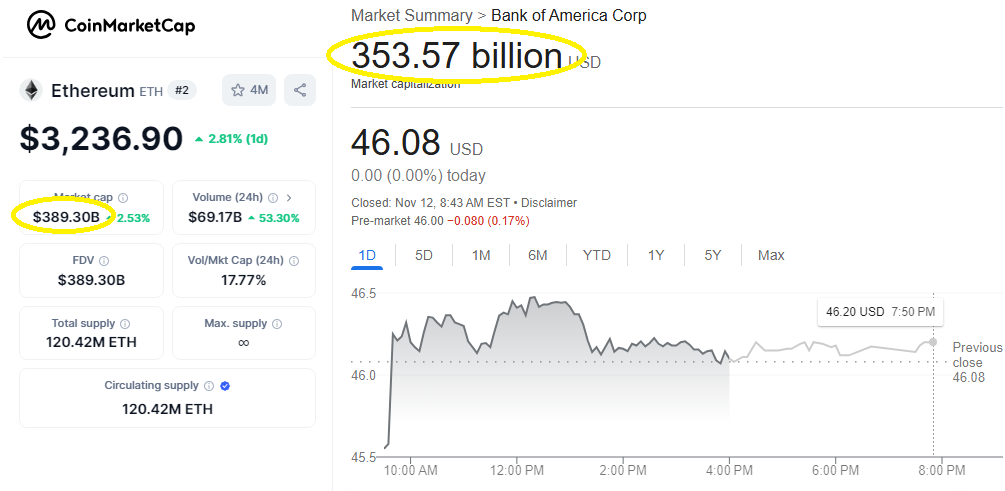
Task: Click the Max. supply info icon
Action: click(x=278, y=324)
